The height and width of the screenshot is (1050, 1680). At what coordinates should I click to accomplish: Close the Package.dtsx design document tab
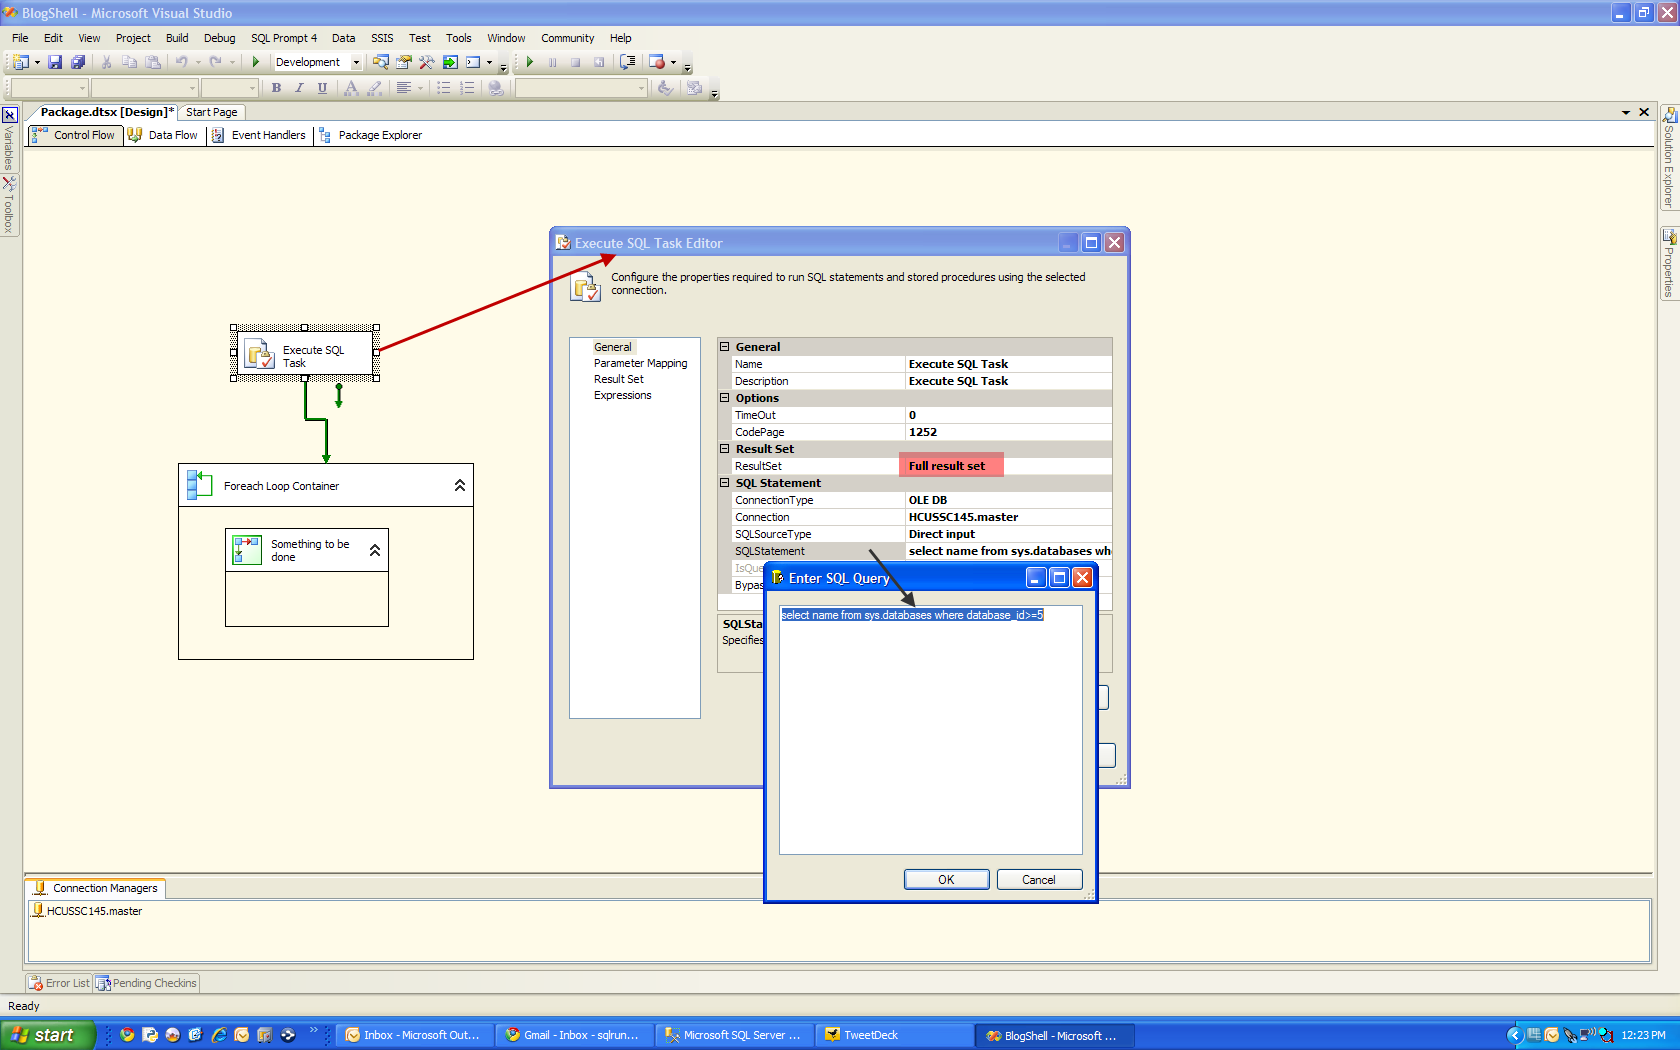click(1644, 112)
